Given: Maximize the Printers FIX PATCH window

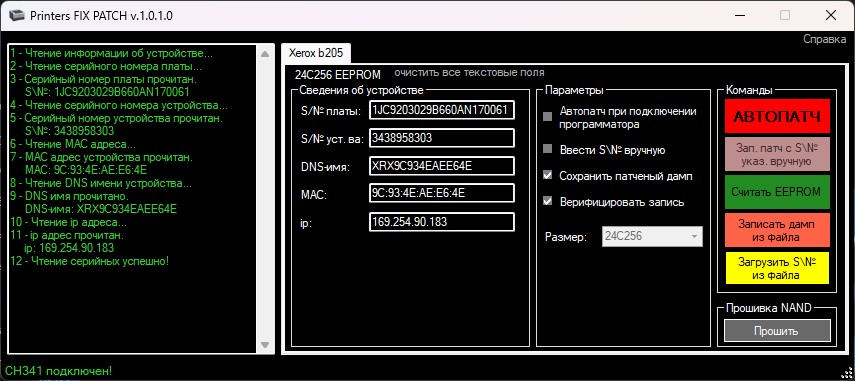Looking at the screenshot, I should [785, 15].
